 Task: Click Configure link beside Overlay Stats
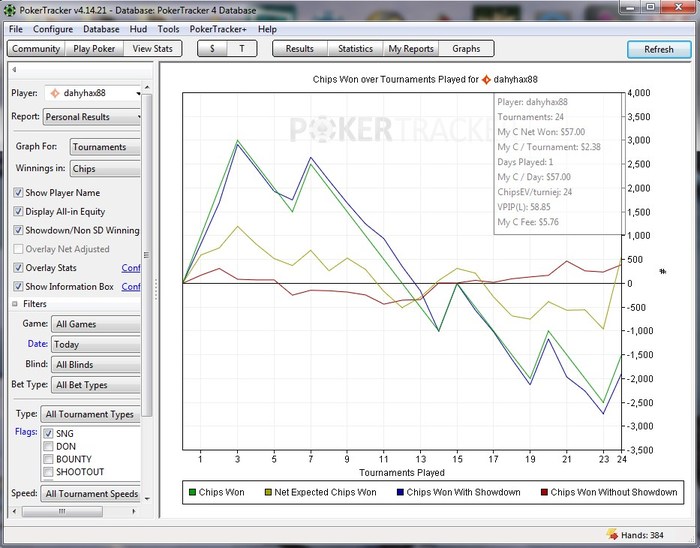[131, 268]
